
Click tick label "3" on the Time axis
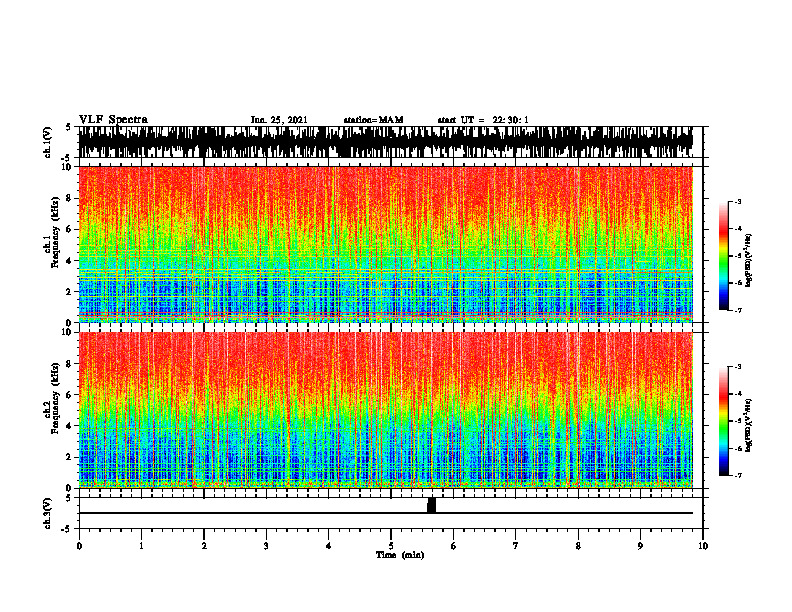coord(266,546)
